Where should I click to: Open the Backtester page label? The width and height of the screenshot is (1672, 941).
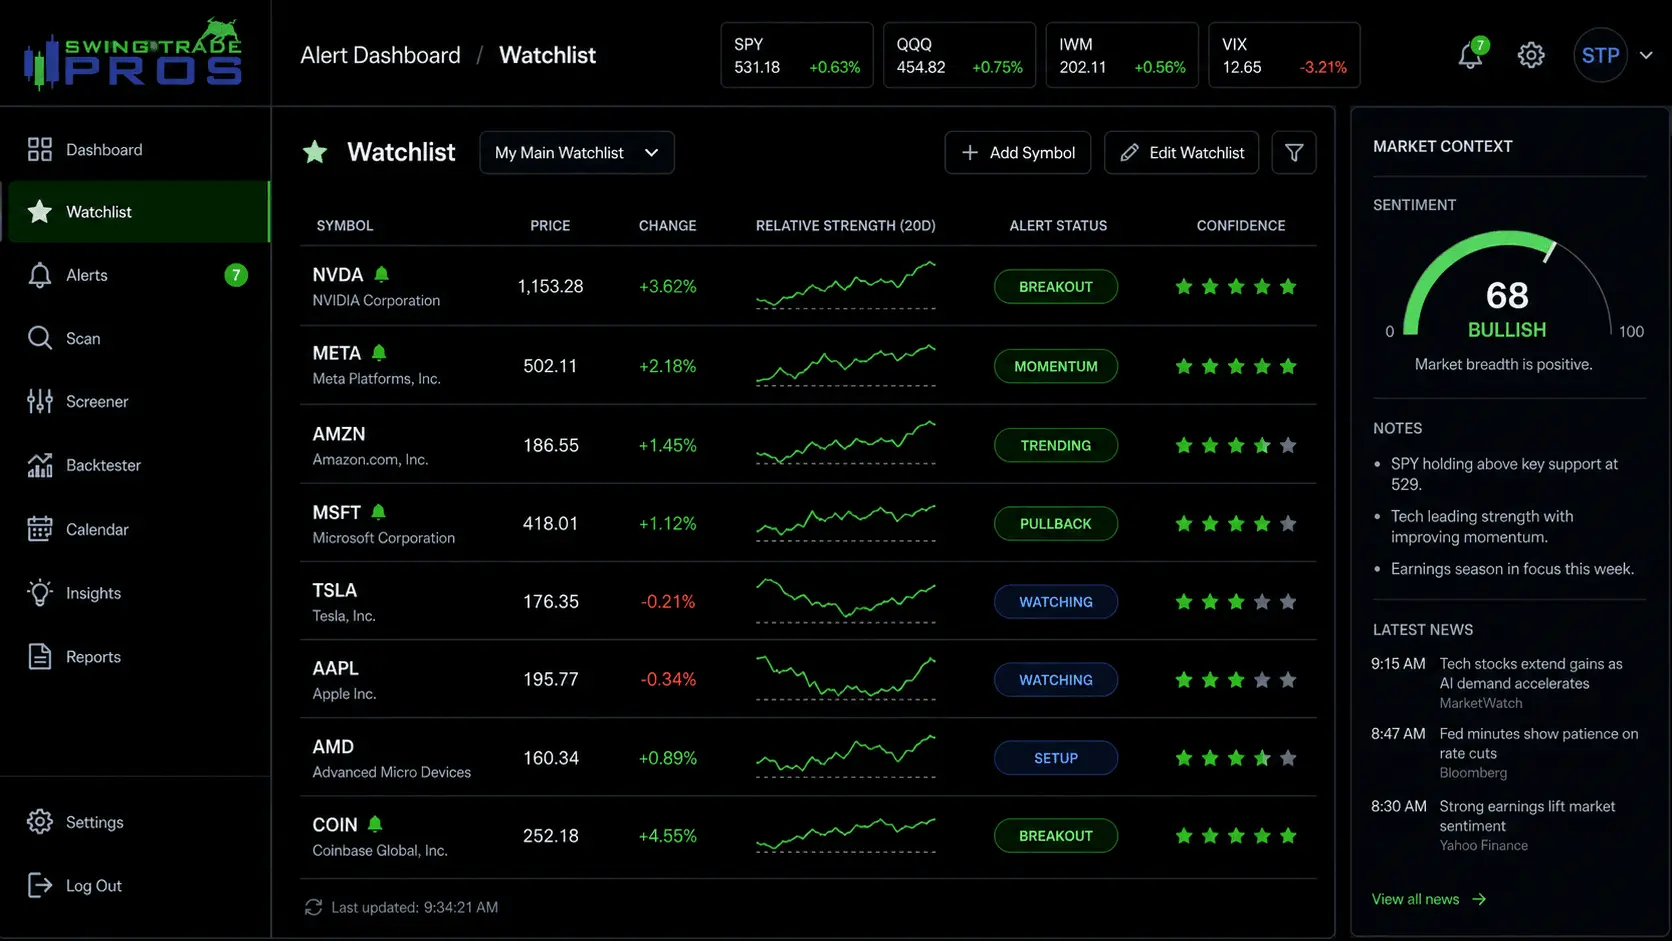pos(103,465)
